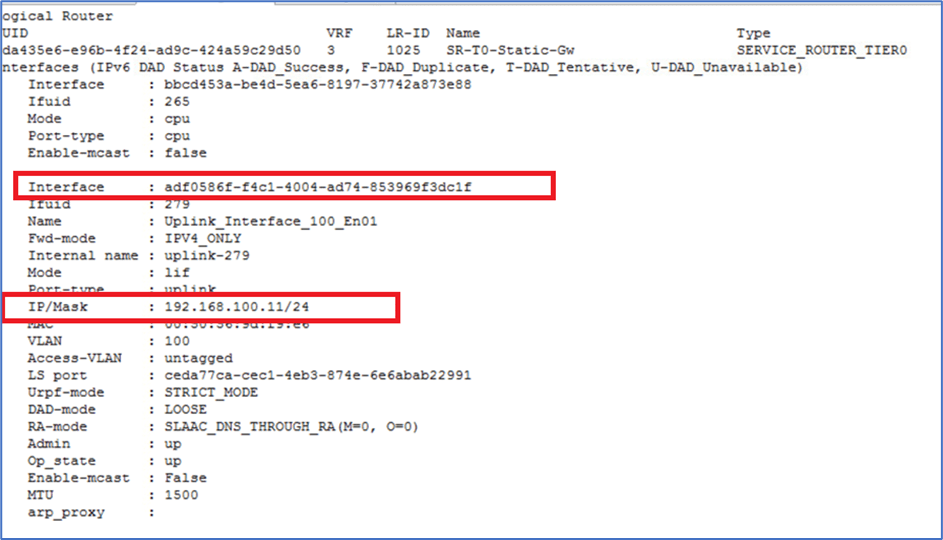Click the first Interface bbcd453a UUID
This screenshot has width=943, height=540.
(318, 84)
